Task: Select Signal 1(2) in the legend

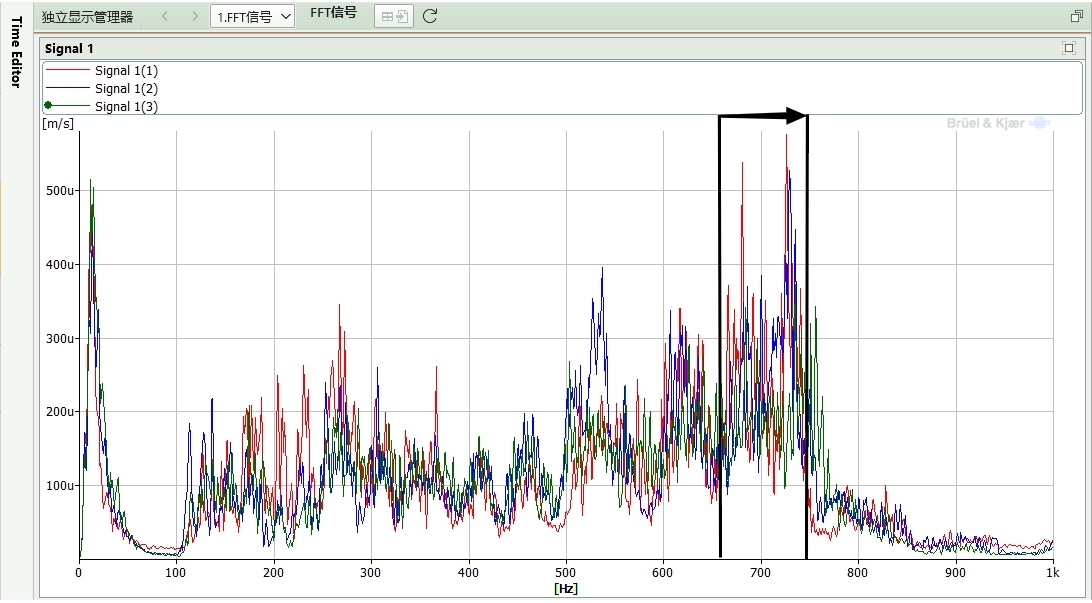Action: pyautogui.click(x=126, y=88)
